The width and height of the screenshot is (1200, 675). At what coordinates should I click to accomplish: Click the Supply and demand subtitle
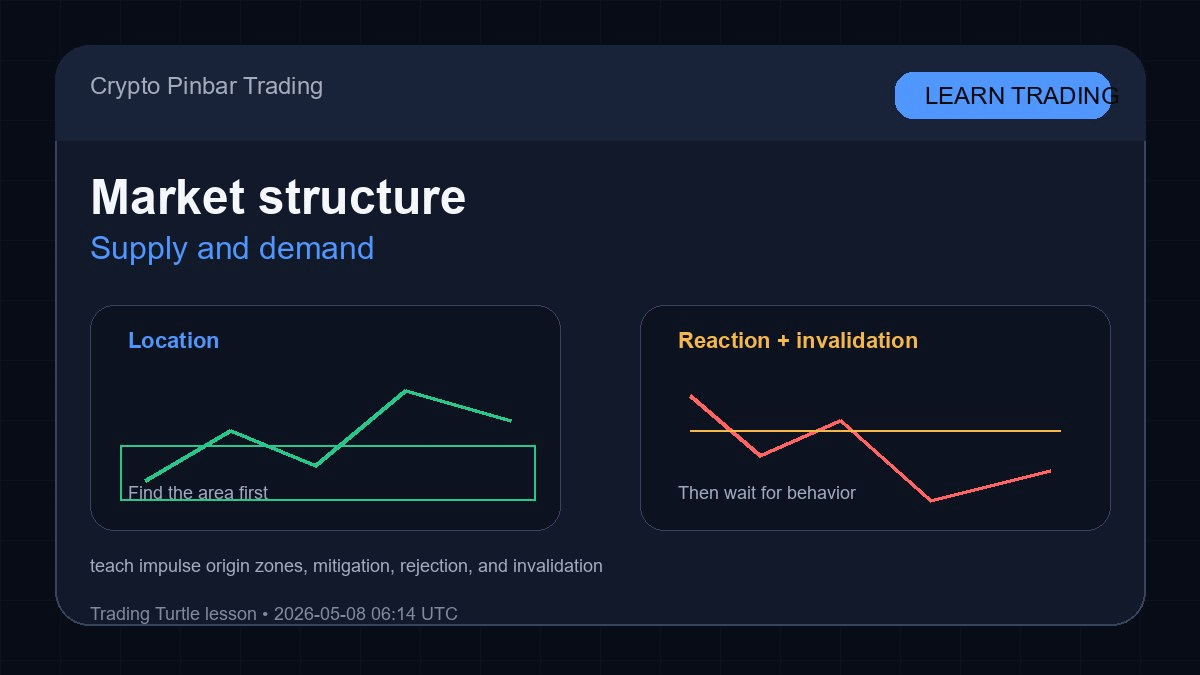click(x=232, y=248)
